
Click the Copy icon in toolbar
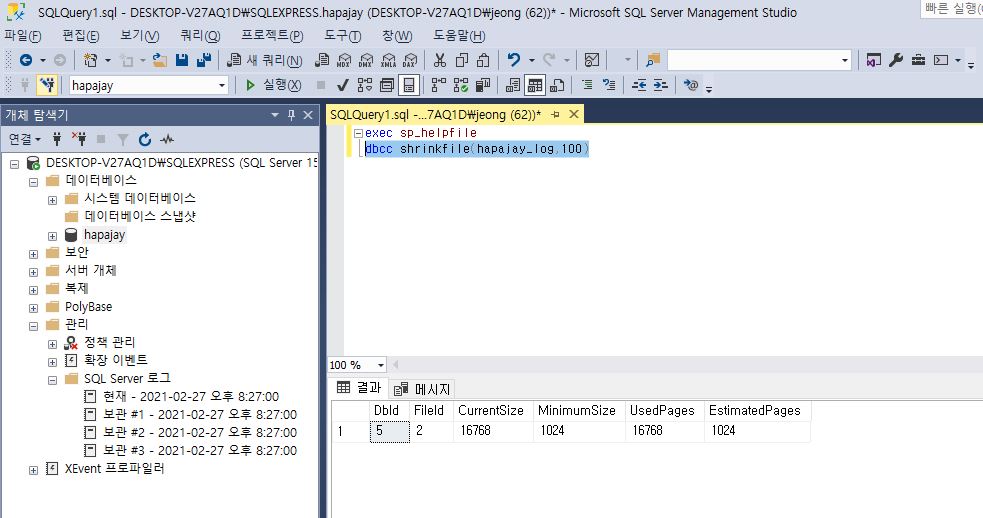462,60
